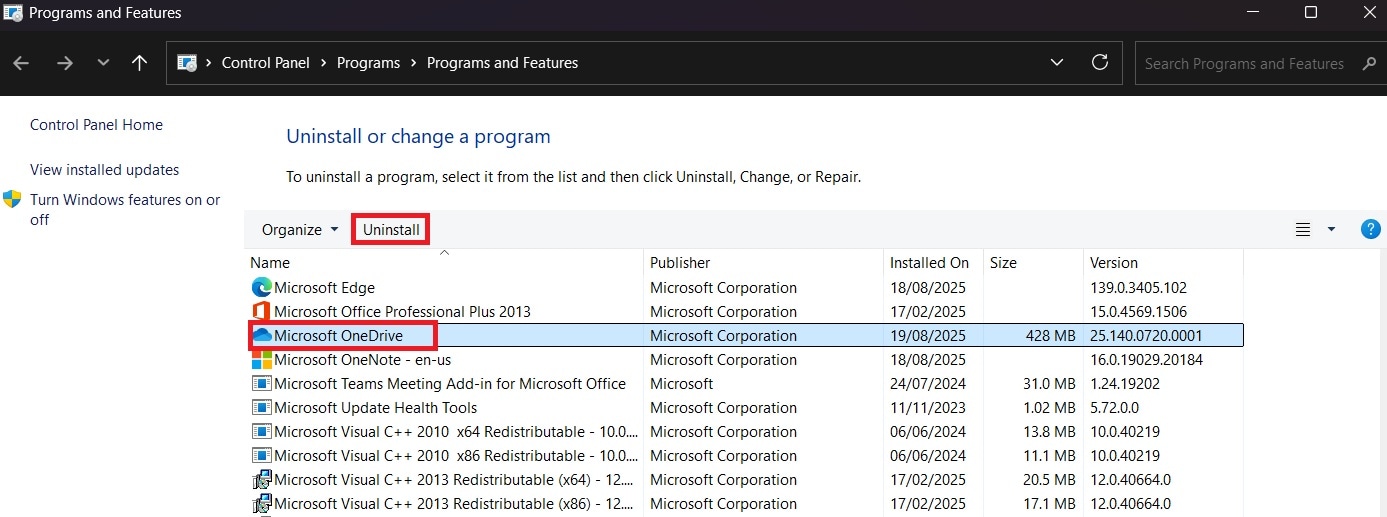1387x517 pixels.
Task: Click Visual C++ 2013 (x64) Redistributable icon
Action: pos(262,480)
